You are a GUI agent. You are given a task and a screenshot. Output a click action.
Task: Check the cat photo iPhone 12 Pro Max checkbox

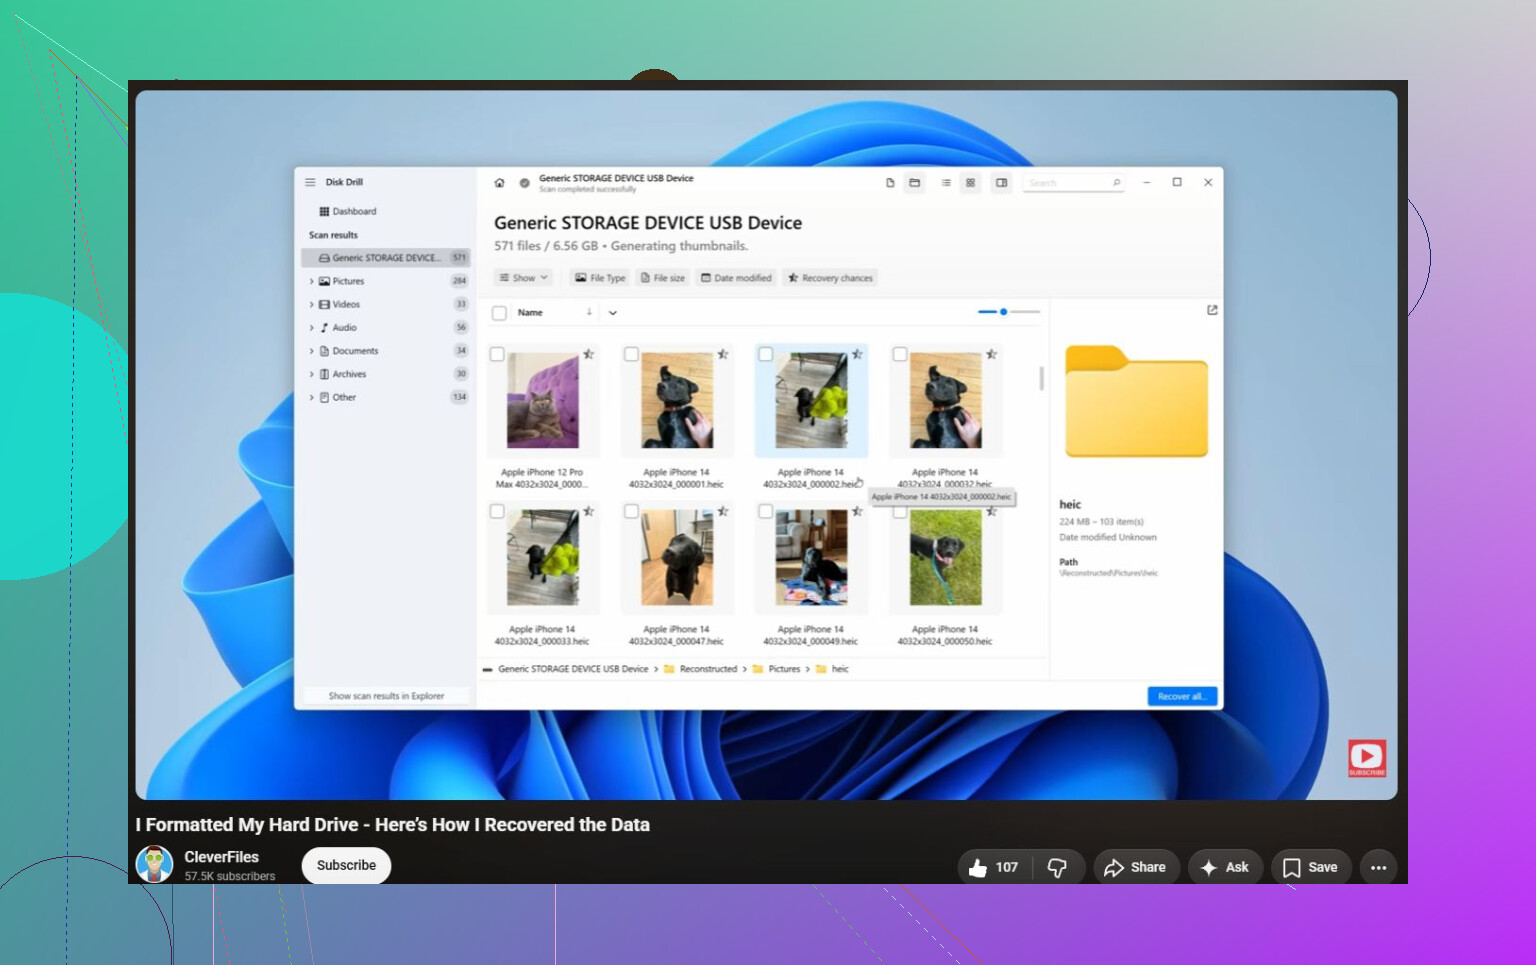[497, 354]
